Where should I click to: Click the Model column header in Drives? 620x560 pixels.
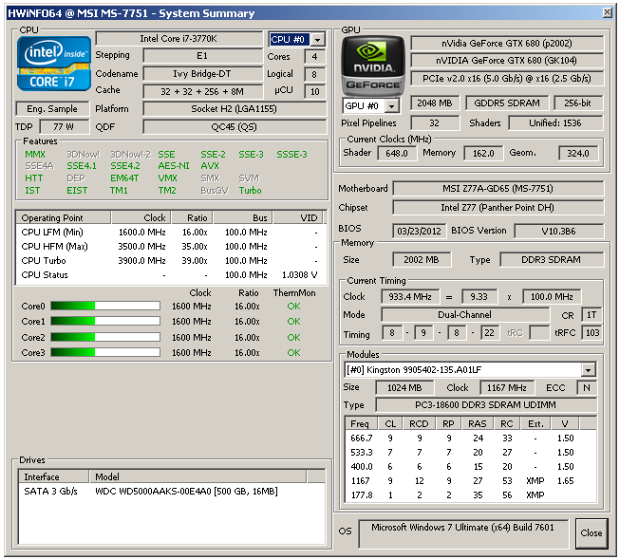(x=198, y=477)
